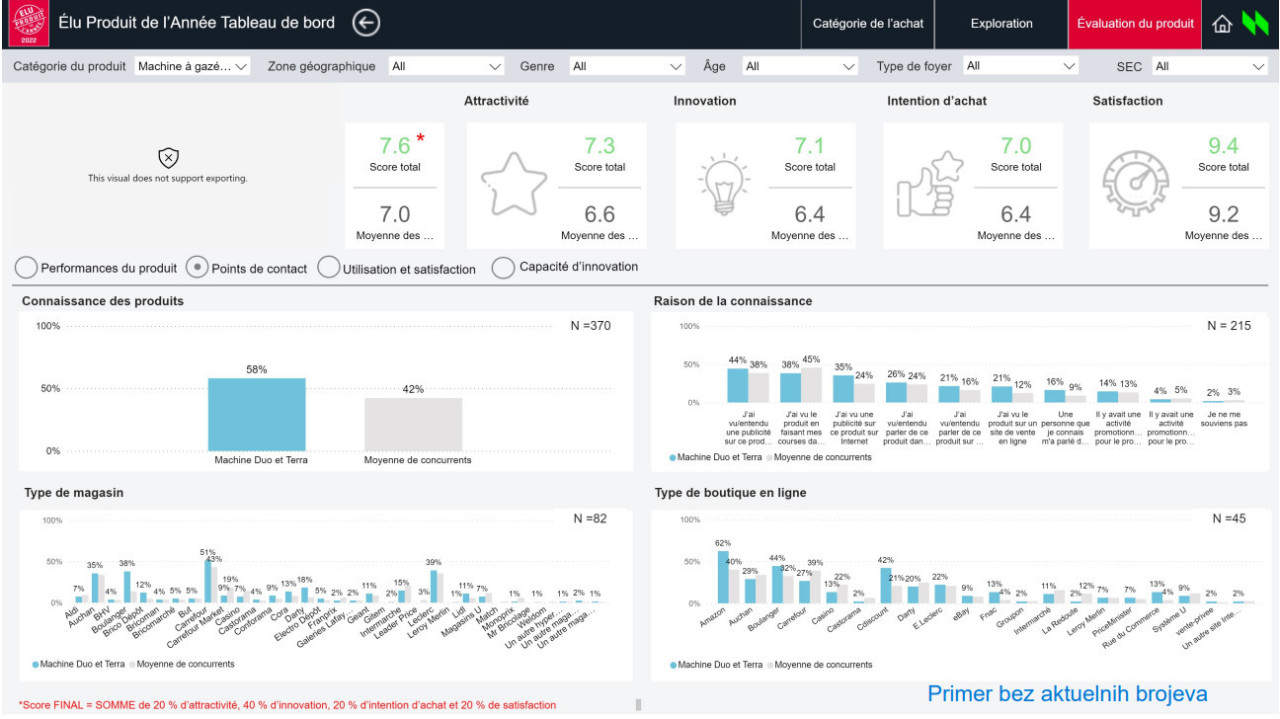Click the Évaluation du produit button
Image resolution: width=1280 pixels, height=719 pixels.
coord(1134,24)
